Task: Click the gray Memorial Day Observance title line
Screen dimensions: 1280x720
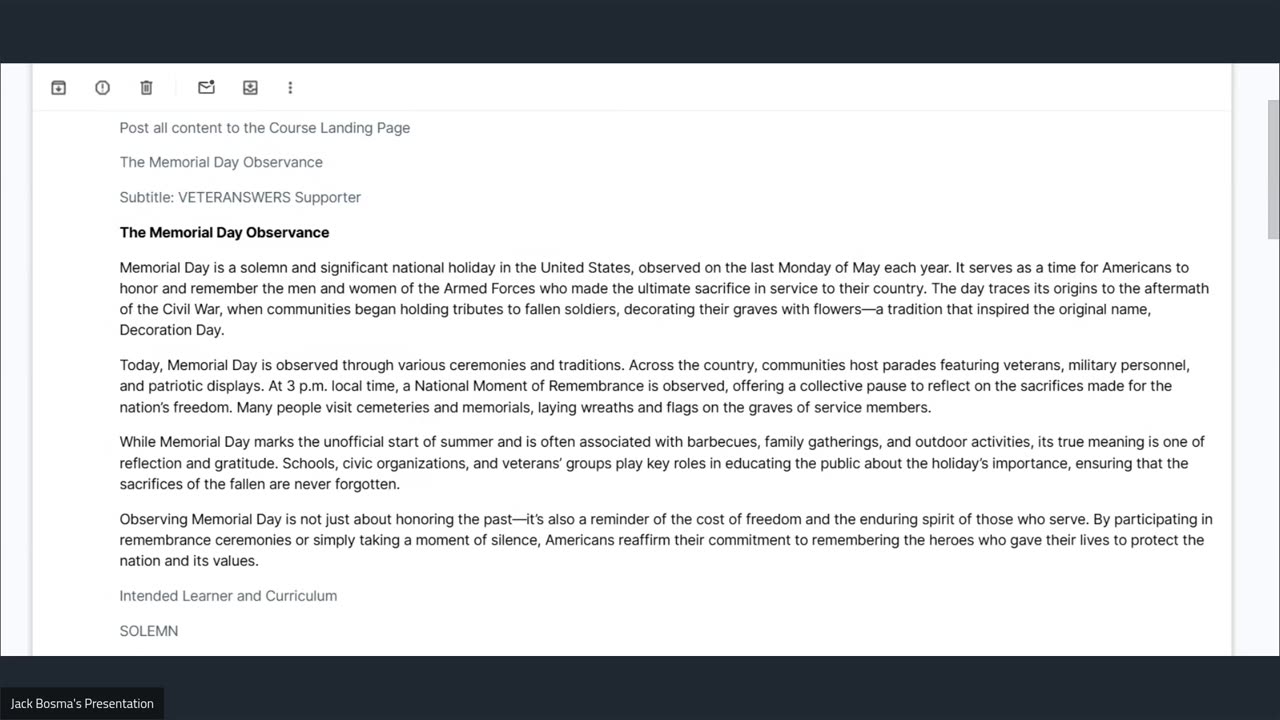Action: tap(221, 162)
